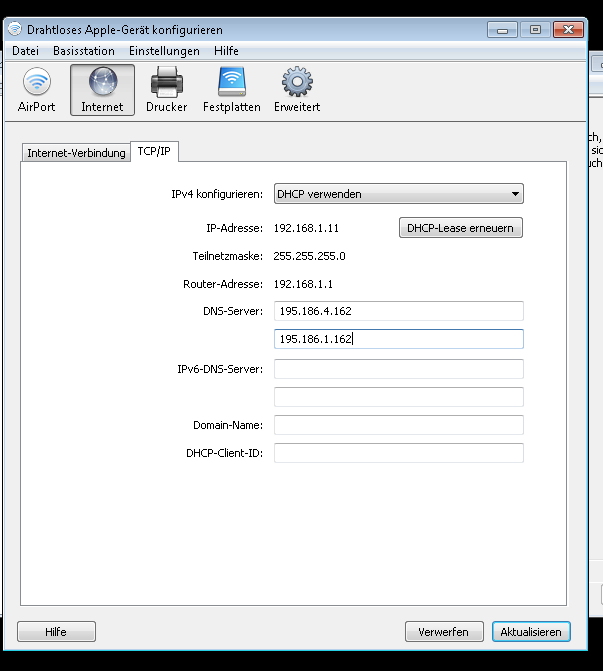Click the first DNS-Server field
603x671 pixels.
398,311
